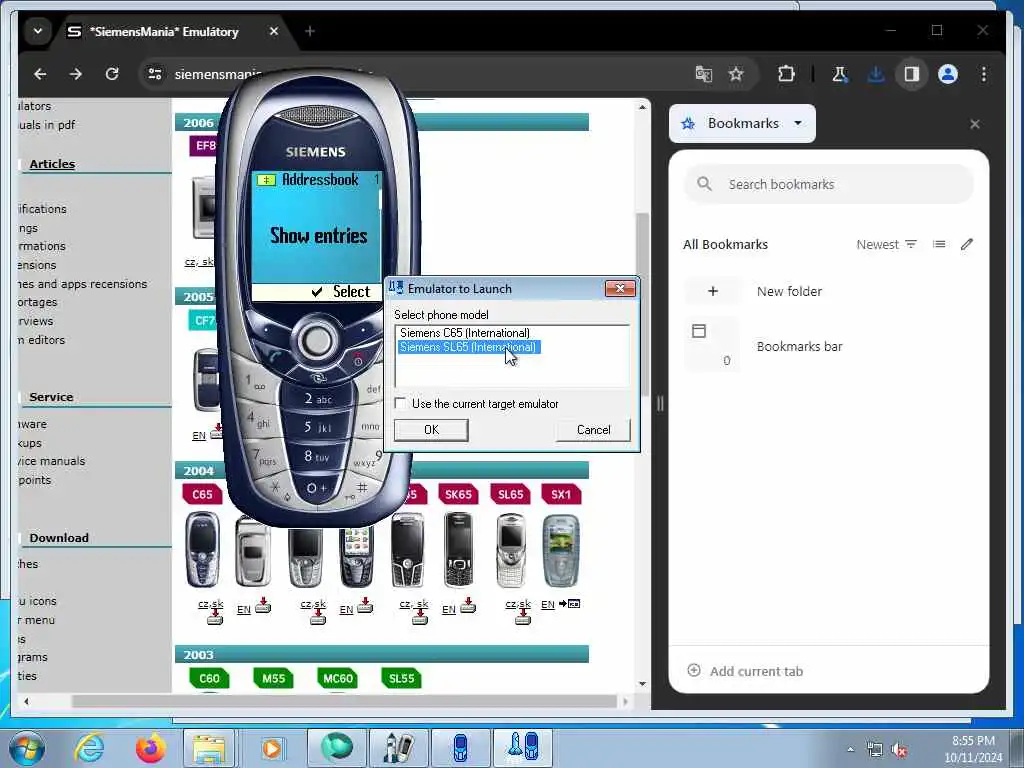The height and width of the screenshot is (768, 1024).
Task: Open the site information icon in address bar
Action: [155, 74]
